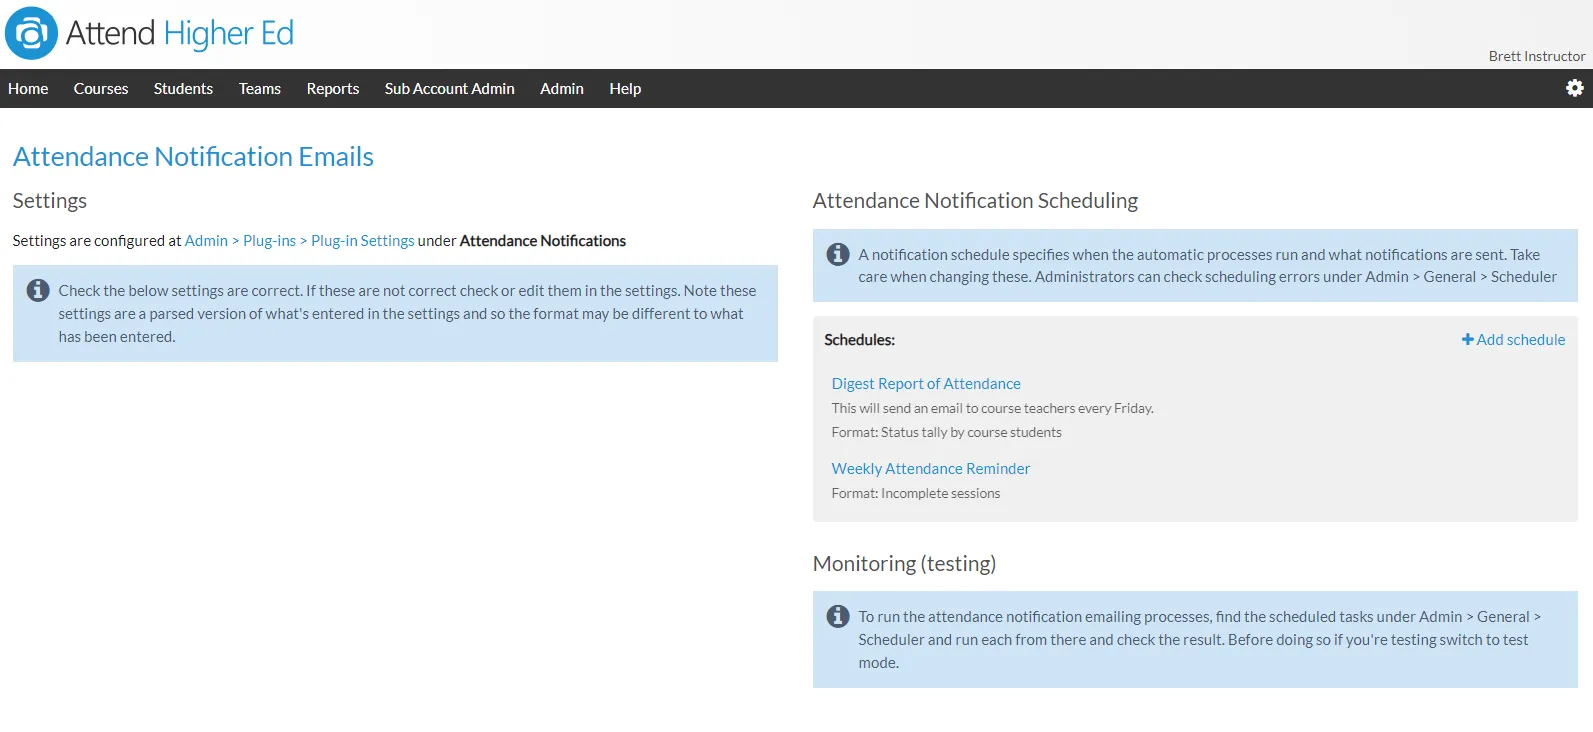The height and width of the screenshot is (732, 1593).
Task: Click the info icon in Settings notice
Action: click(x=38, y=290)
